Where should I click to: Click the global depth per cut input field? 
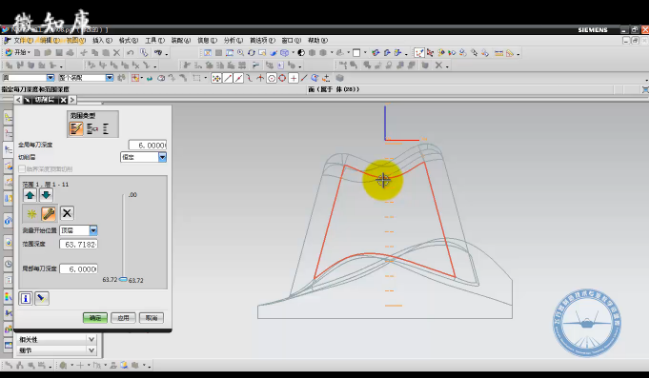point(147,145)
